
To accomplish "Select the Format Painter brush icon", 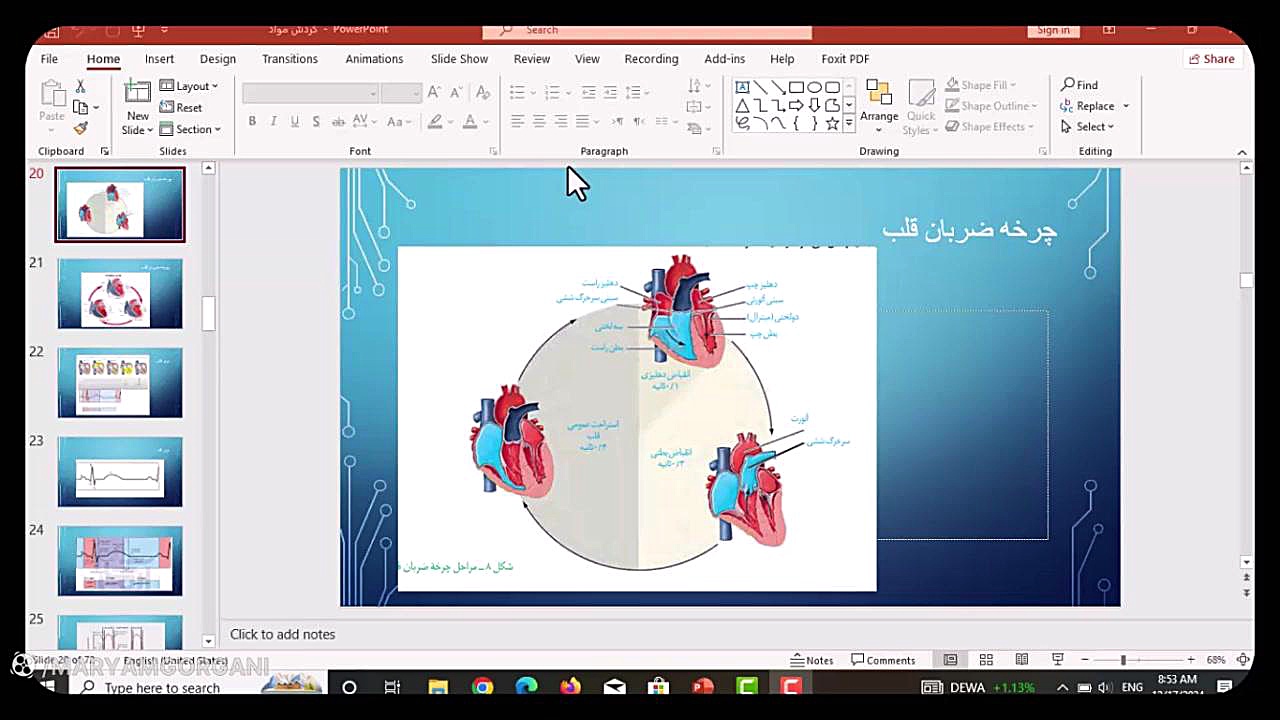I will (81, 128).
